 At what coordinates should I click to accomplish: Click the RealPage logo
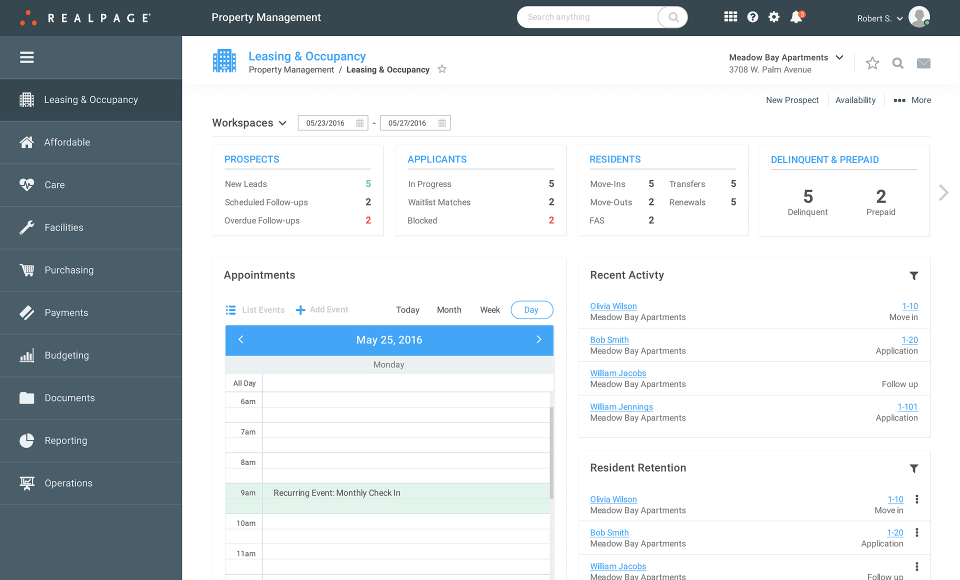(x=84, y=18)
